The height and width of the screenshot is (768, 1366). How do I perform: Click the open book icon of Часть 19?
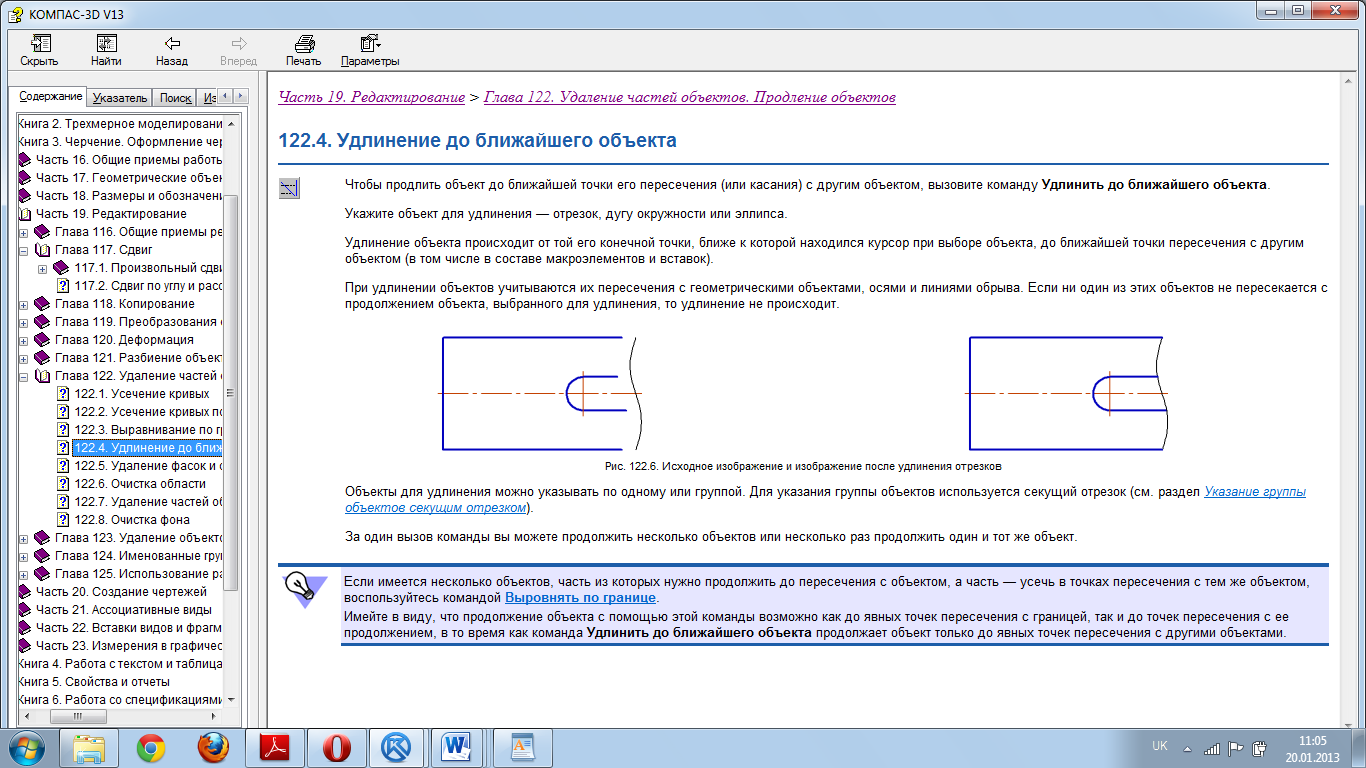26,214
